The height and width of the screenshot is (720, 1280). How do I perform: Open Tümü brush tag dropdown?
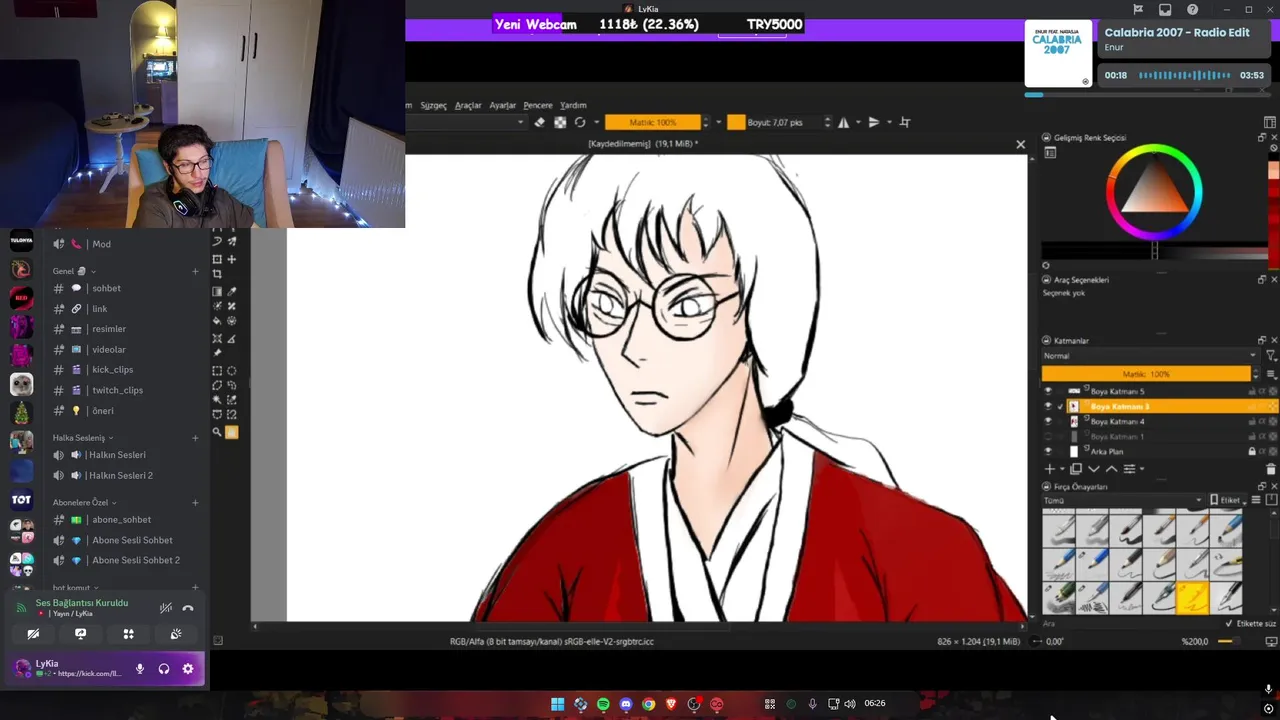(x=1122, y=500)
